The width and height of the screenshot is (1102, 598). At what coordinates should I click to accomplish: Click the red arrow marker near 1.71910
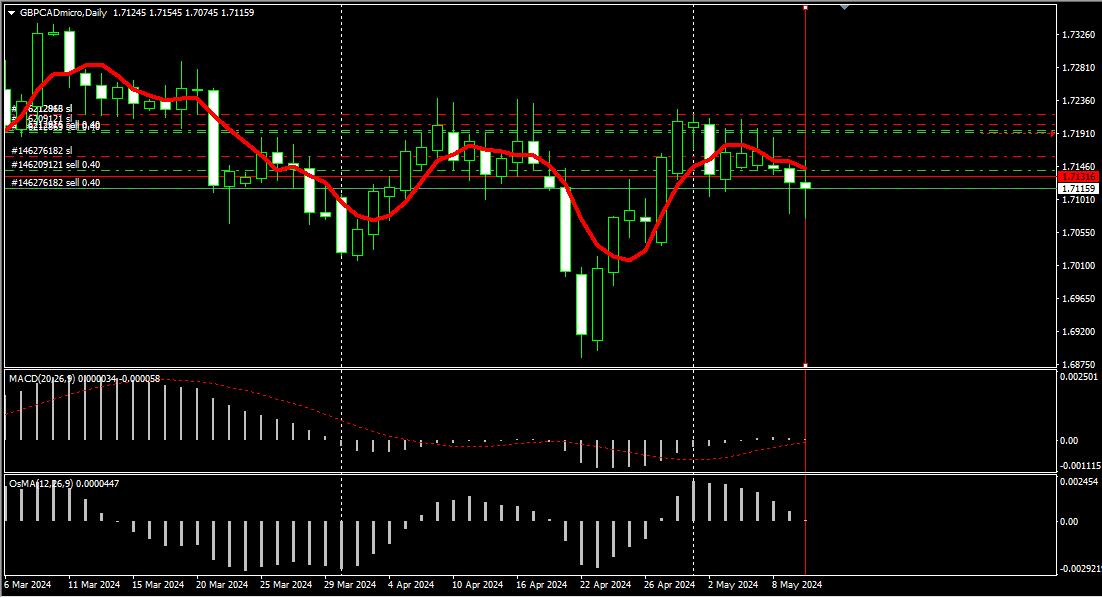coord(1052,134)
